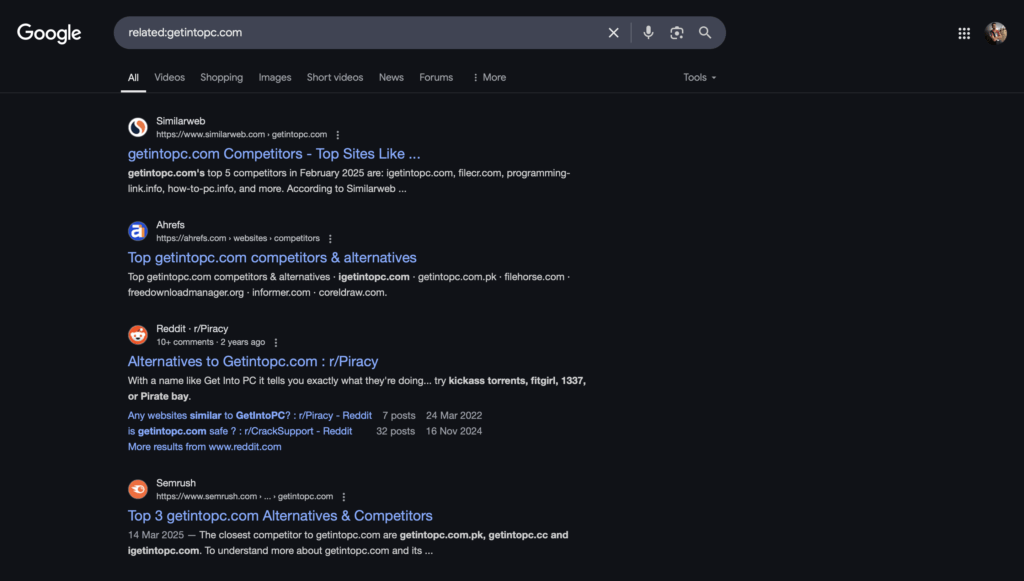Open 'Alternatives to Getintopc.com : r/Piracy' result
This screenshot has height=581, width=1024.
click(253, 361)
